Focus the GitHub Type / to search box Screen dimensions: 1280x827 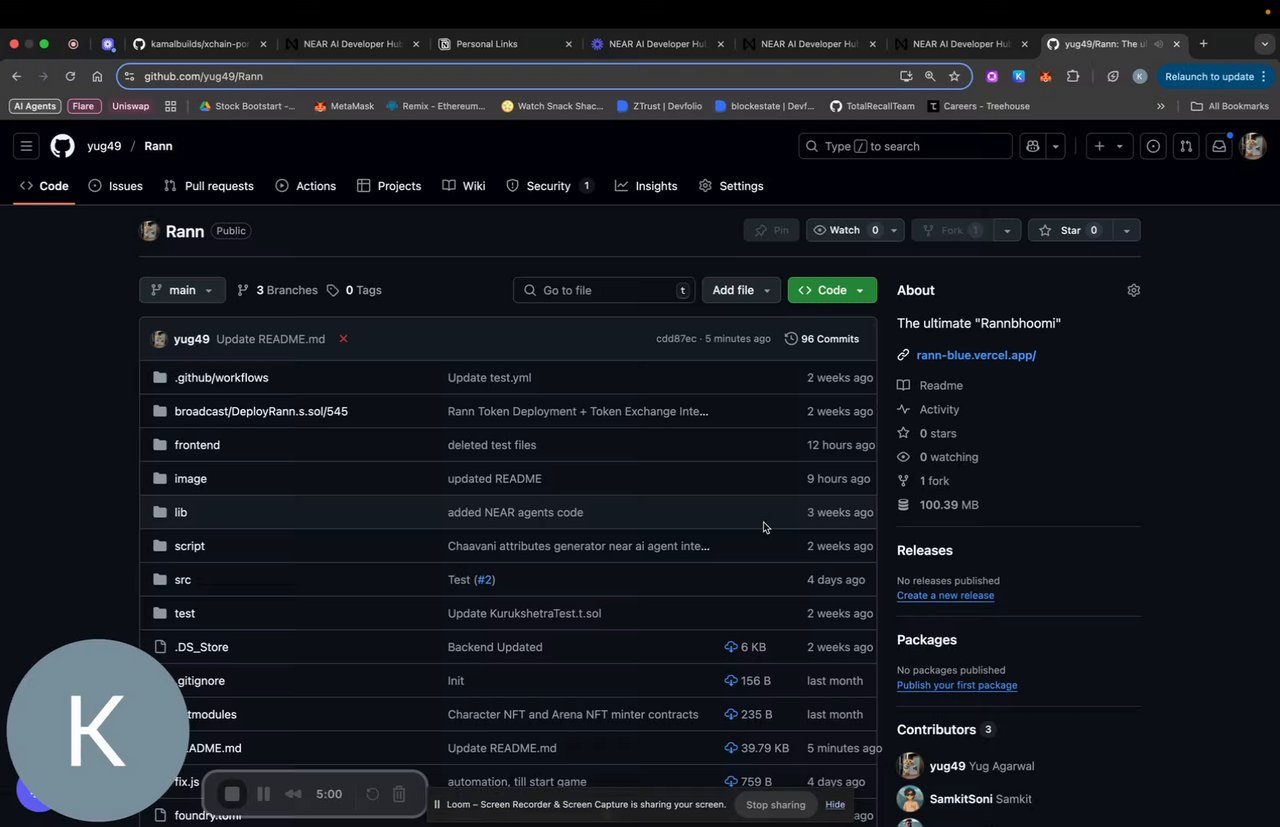point(905,146)
